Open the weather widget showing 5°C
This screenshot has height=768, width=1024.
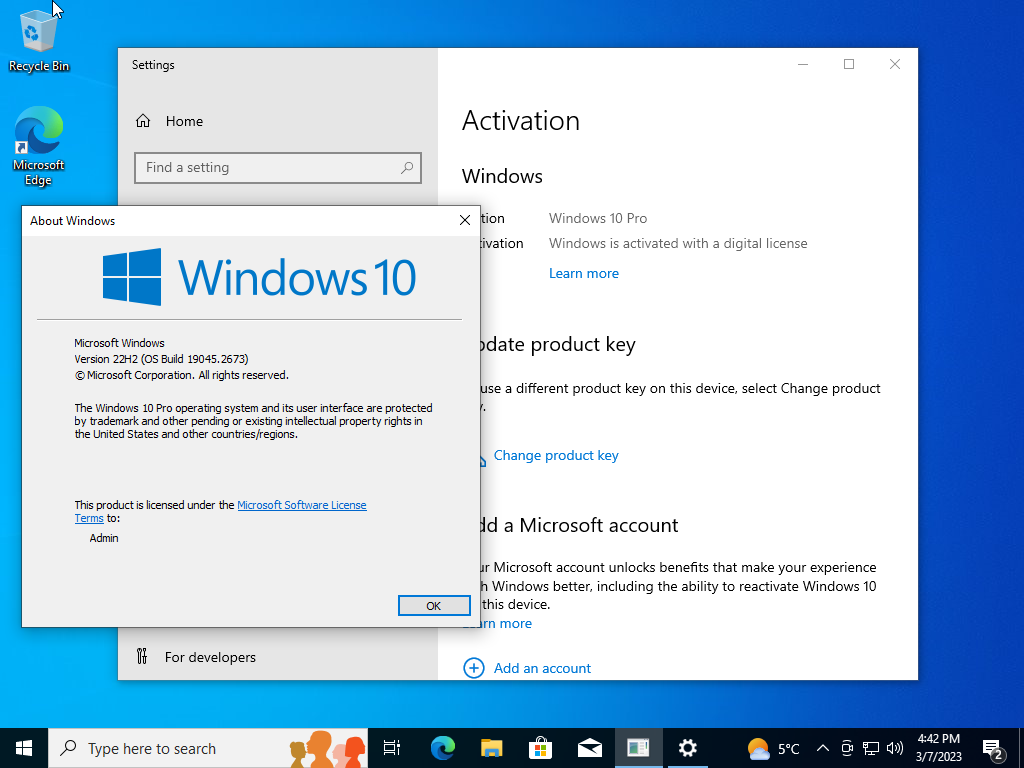pos(773,748)
